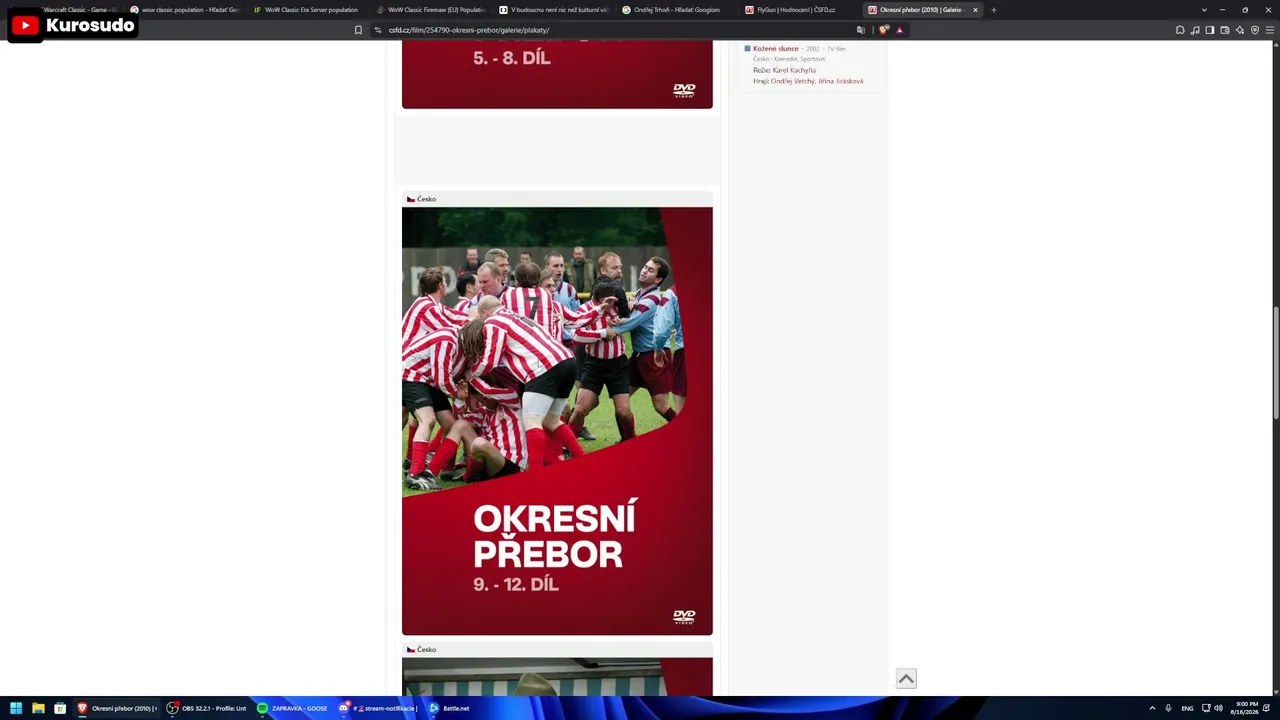Toggle the browser sidebar panel icon
This screenshot has height=720, width=1280.
[1210, 30]
